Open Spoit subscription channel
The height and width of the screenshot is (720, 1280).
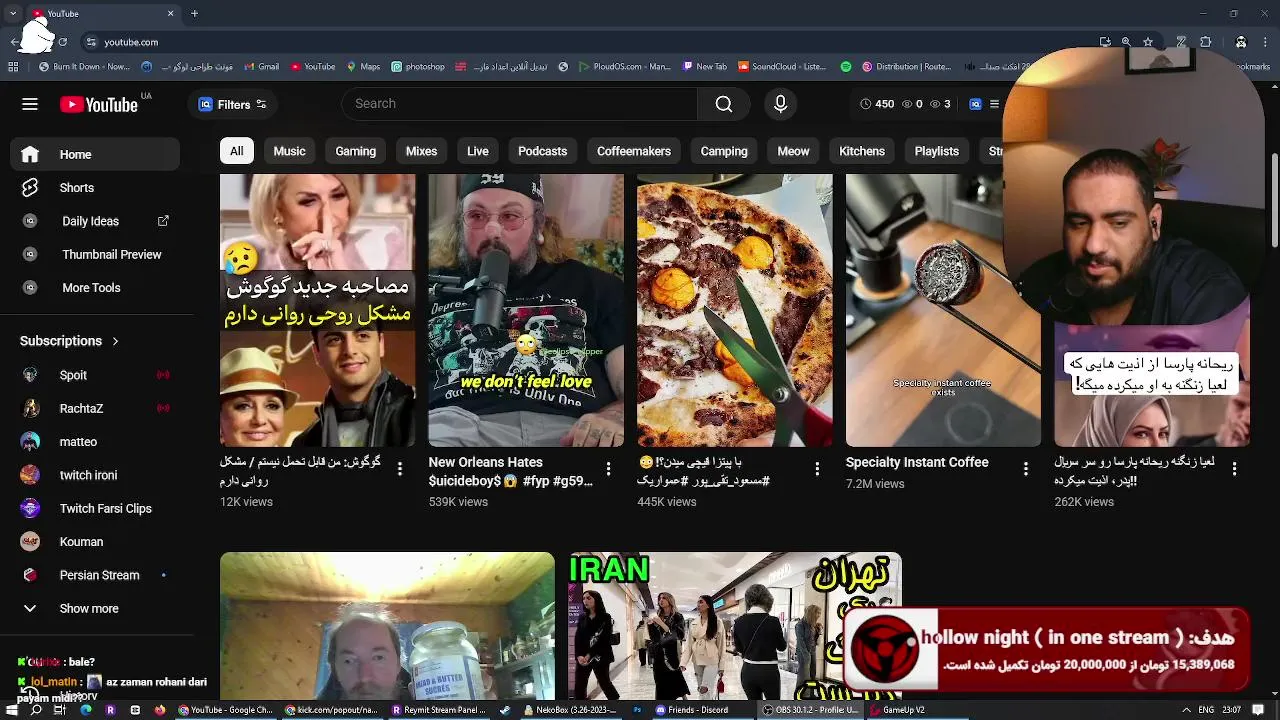pyautogui.click(x=95, y=375)
